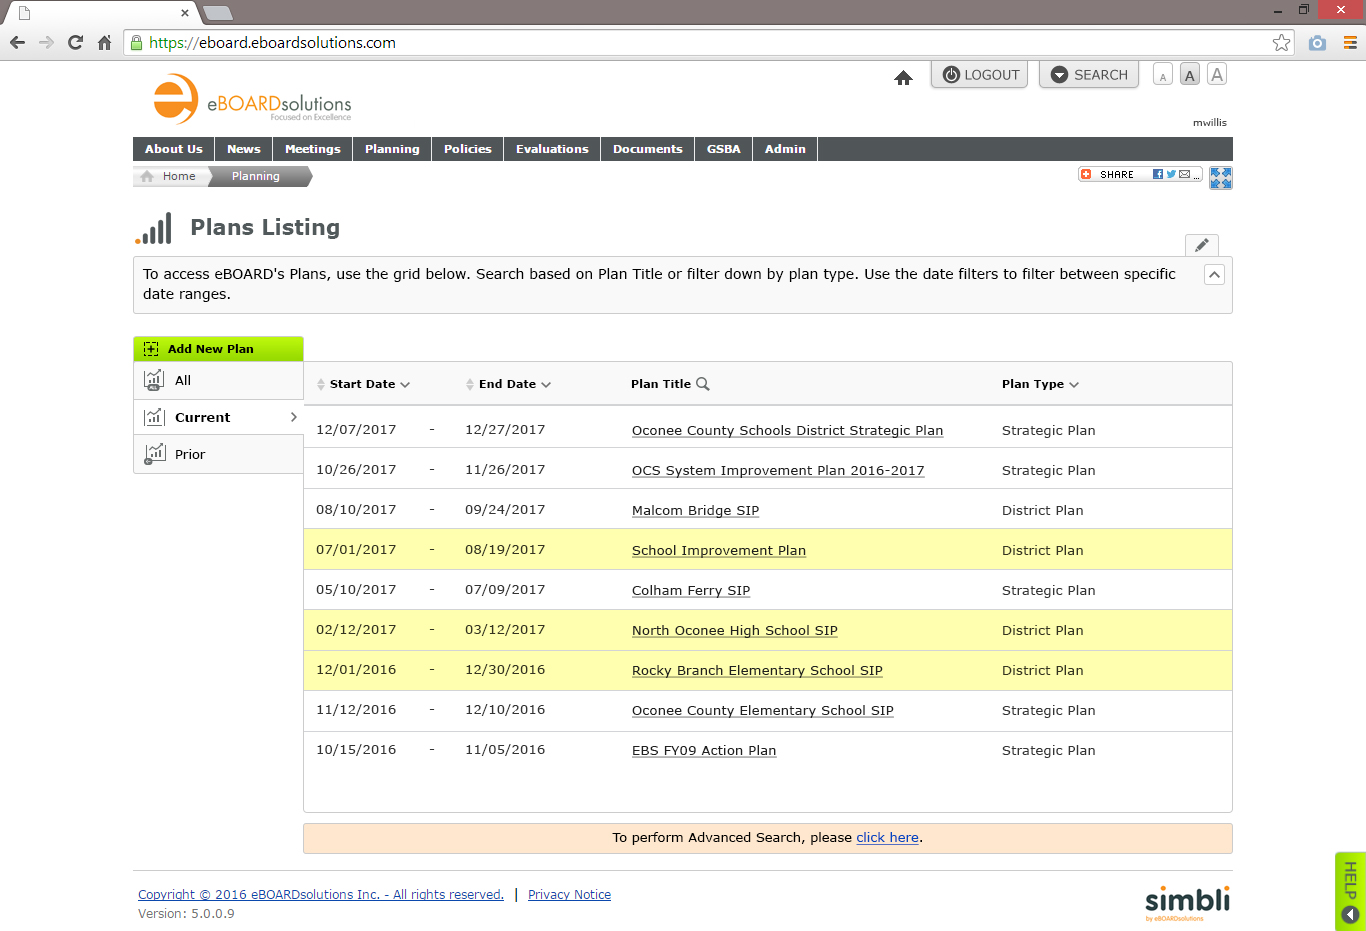Screen dimensions: 1366x931
Task: Switch to the Policies menu
Action: click(x=467, y=148)
